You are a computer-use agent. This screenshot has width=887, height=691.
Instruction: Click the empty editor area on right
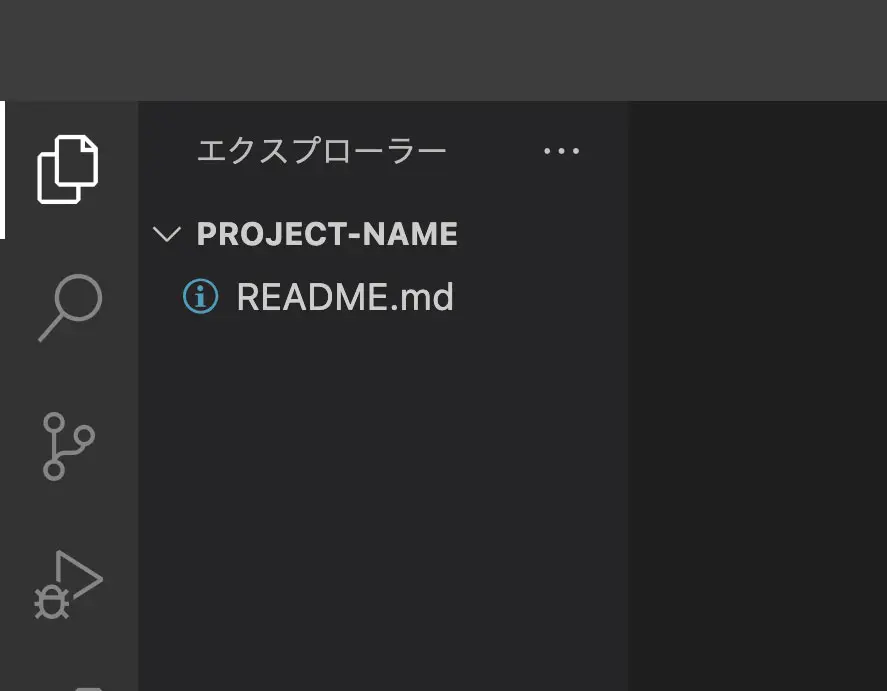coord(757,400)
